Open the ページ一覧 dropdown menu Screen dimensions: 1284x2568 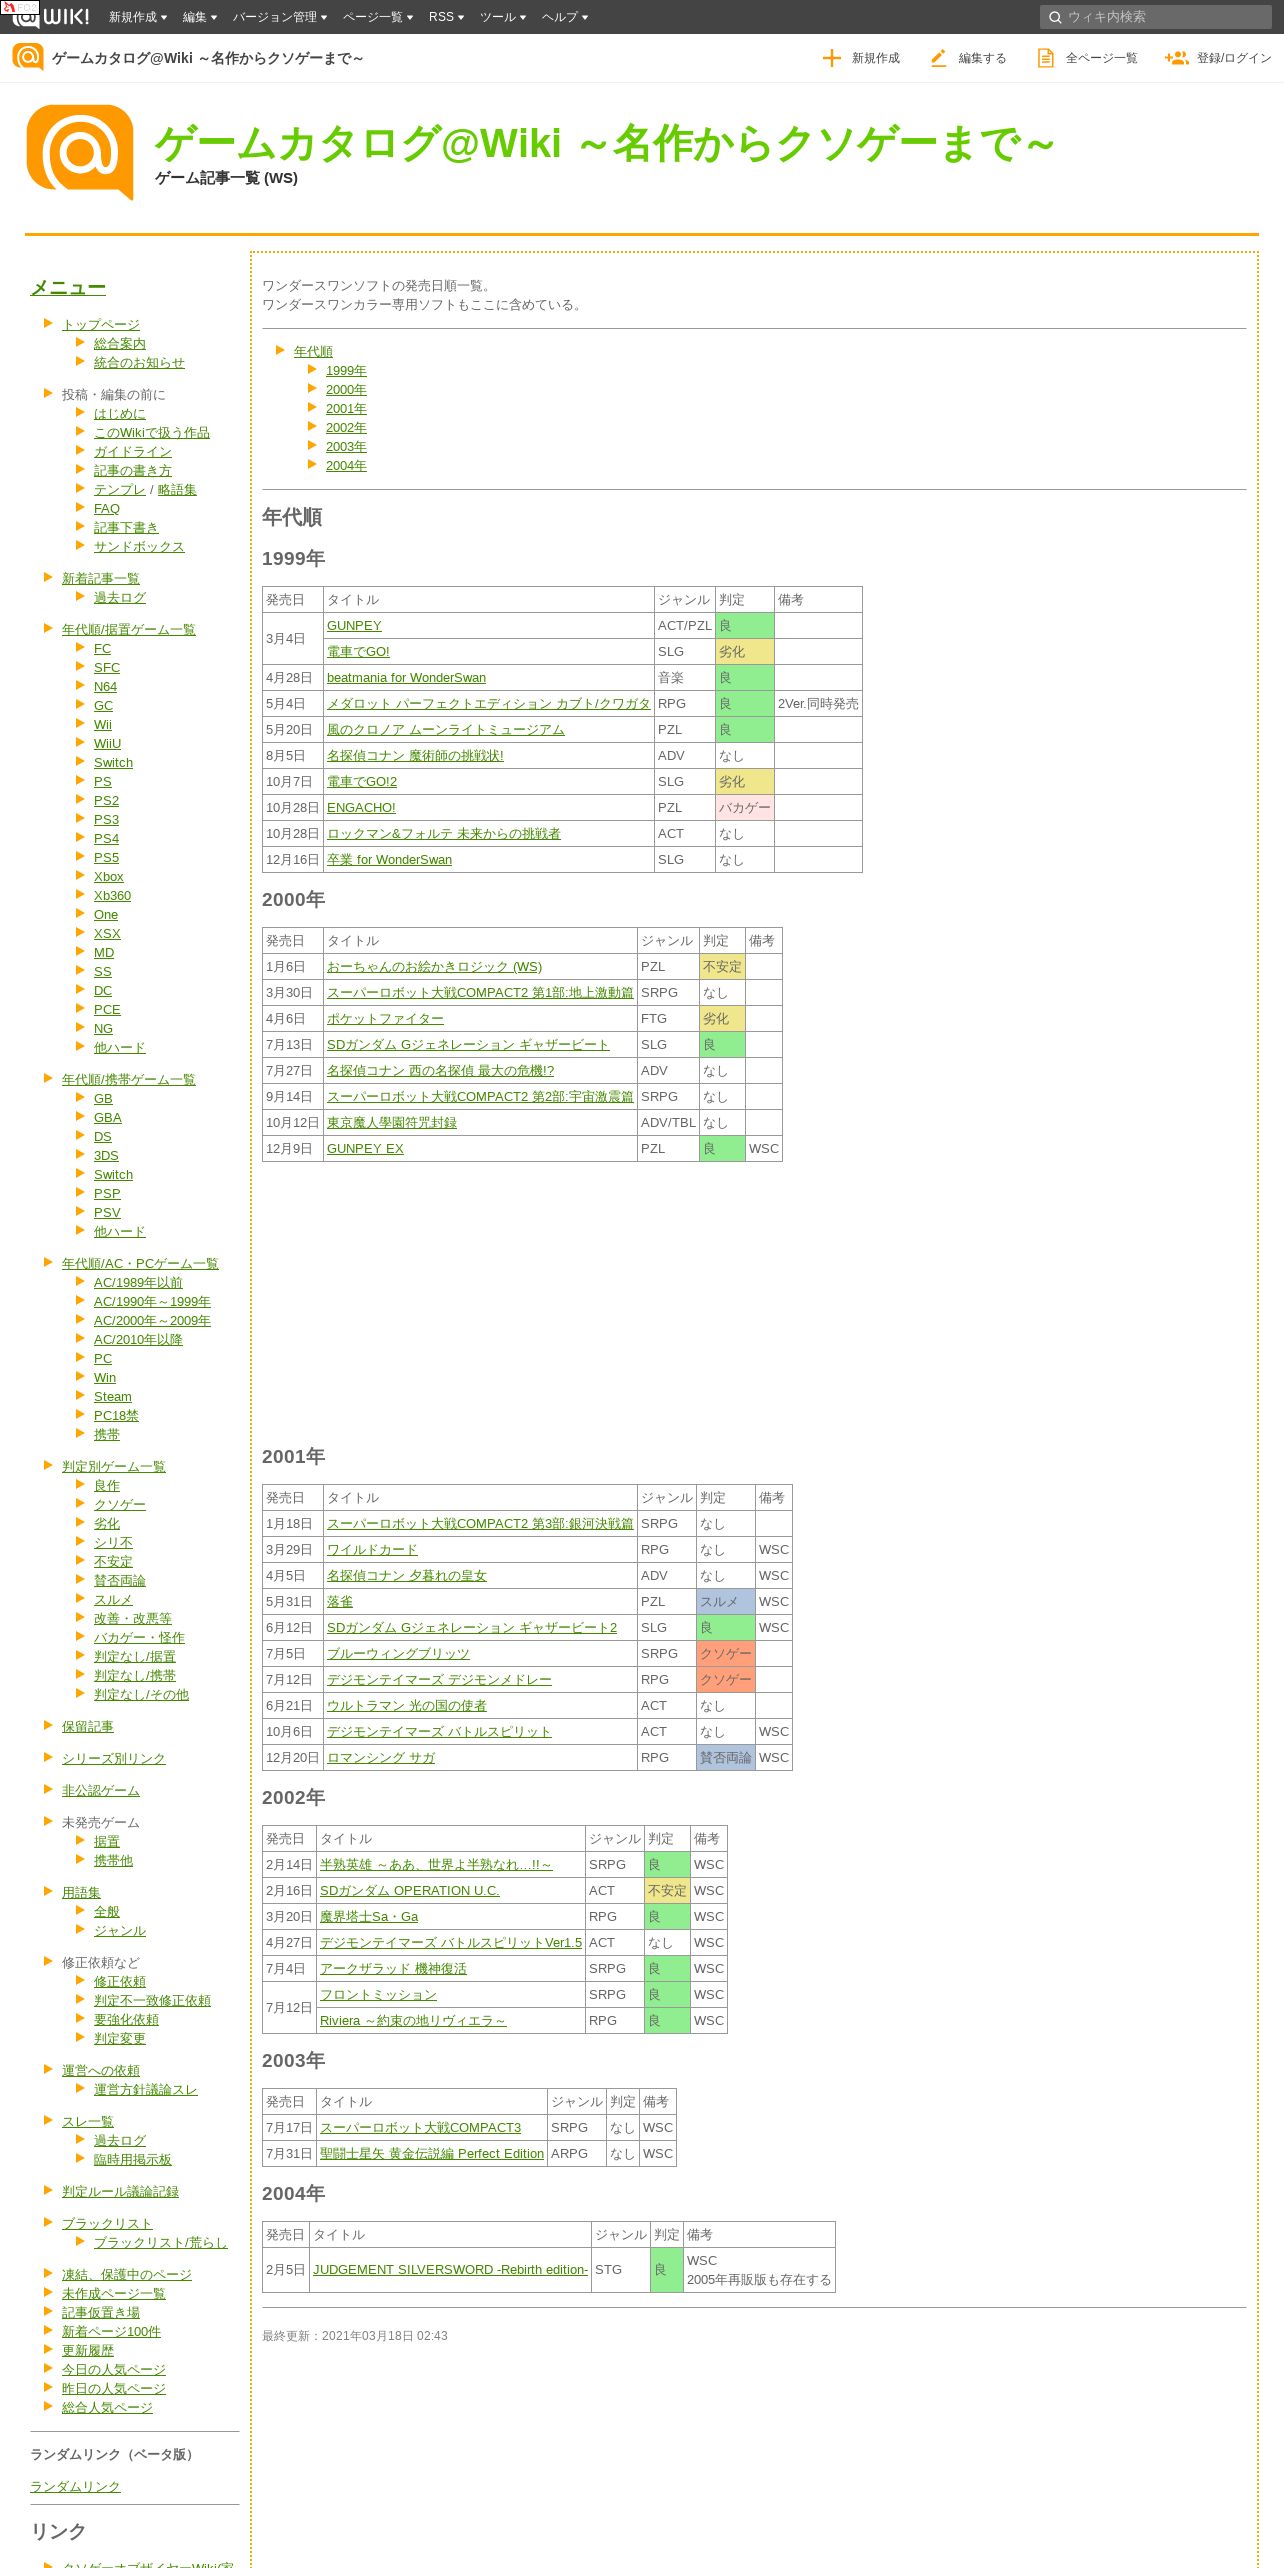(x=378, y=17)
